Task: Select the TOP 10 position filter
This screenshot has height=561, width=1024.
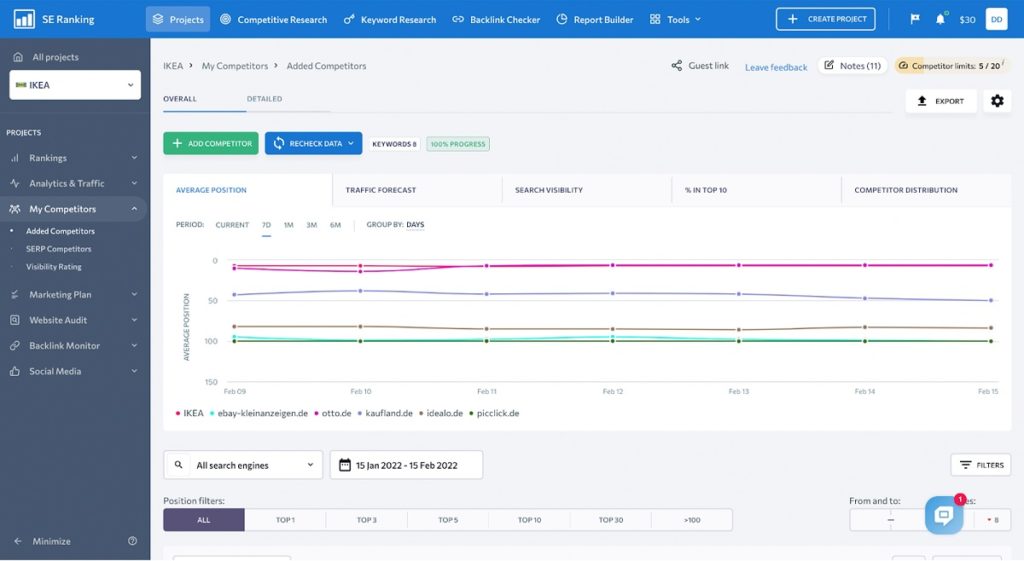Action: tap(529, 520)
